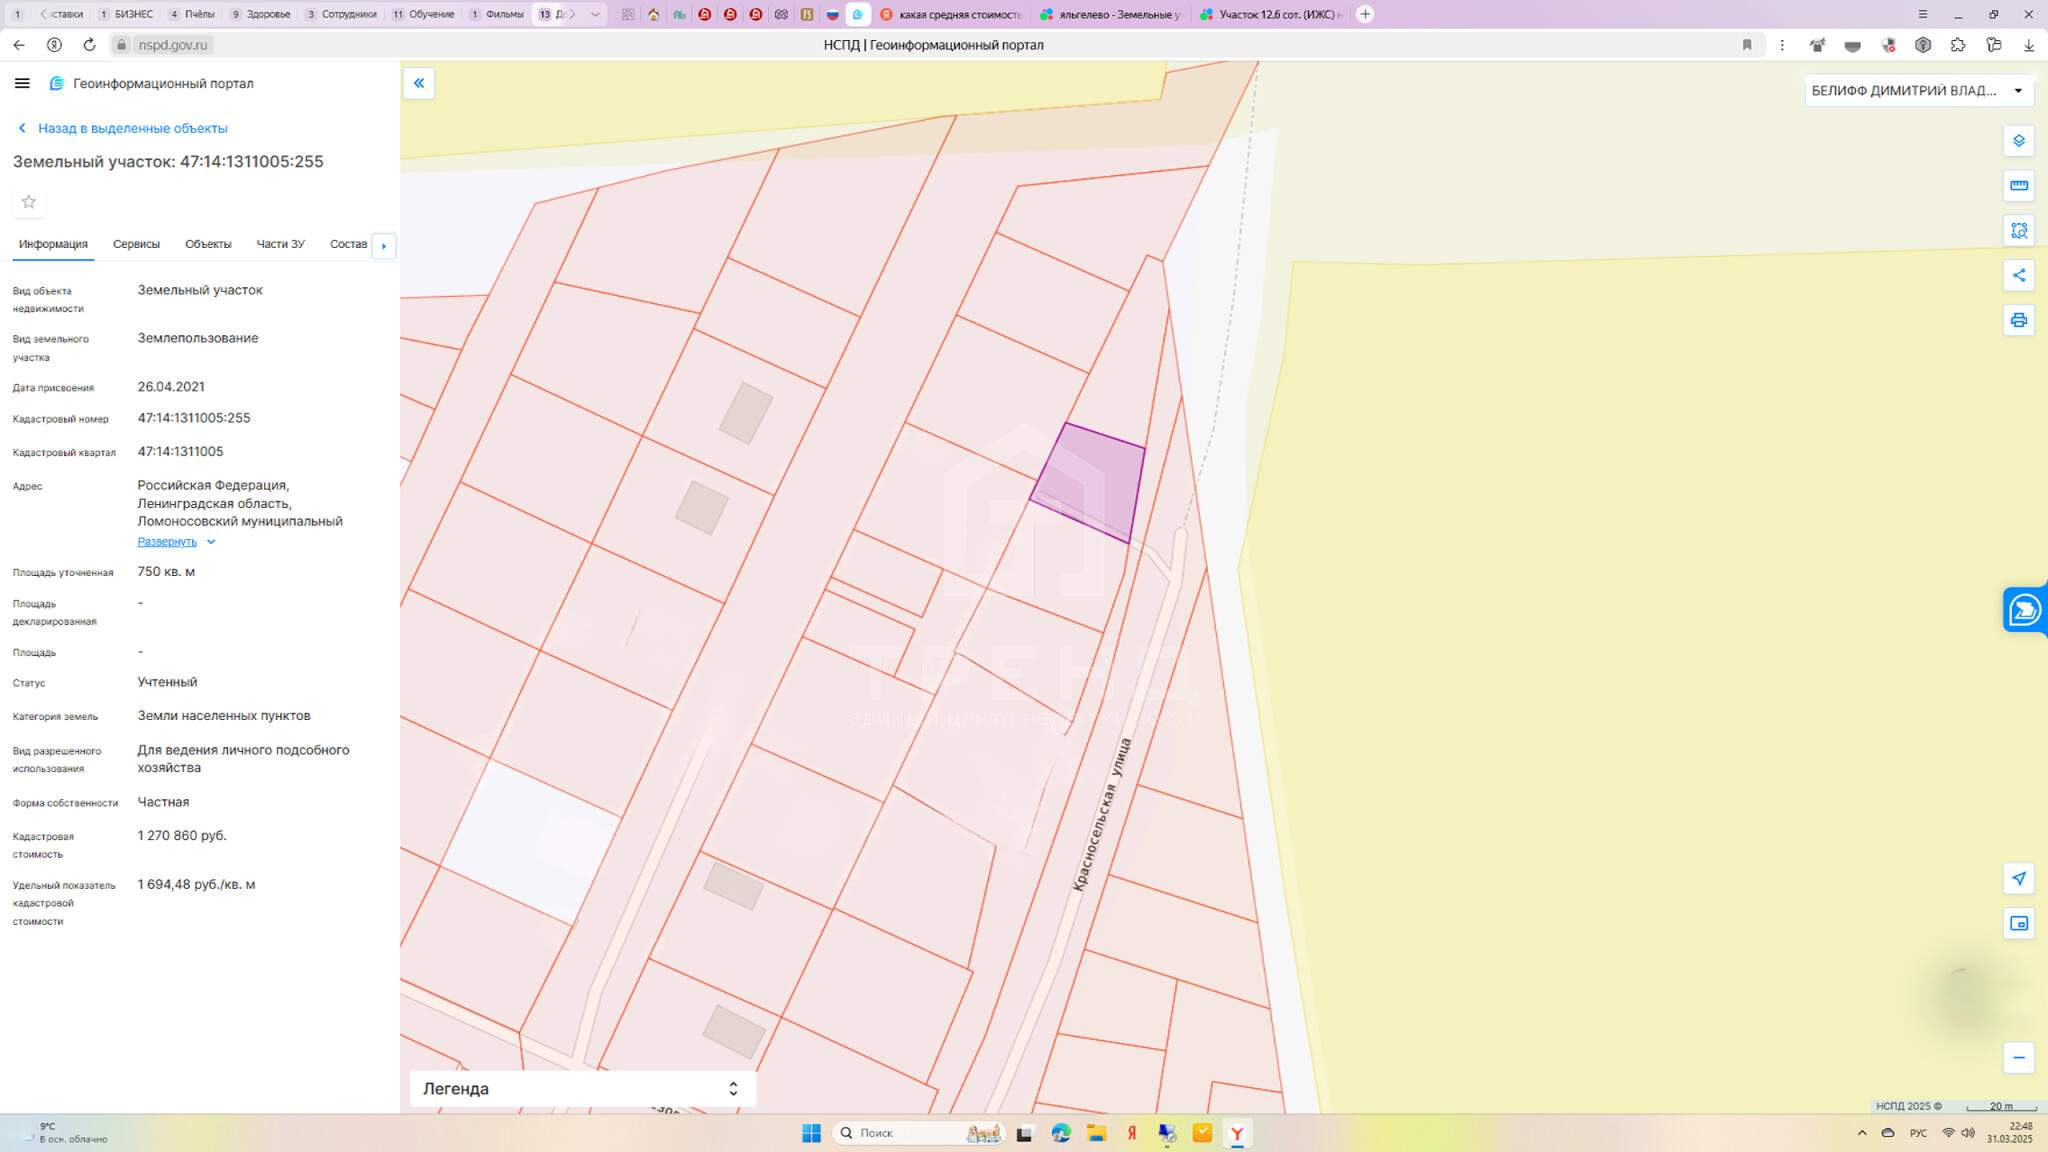Open the Пчёлы tab group
2048x1152 pixels.
191,14
